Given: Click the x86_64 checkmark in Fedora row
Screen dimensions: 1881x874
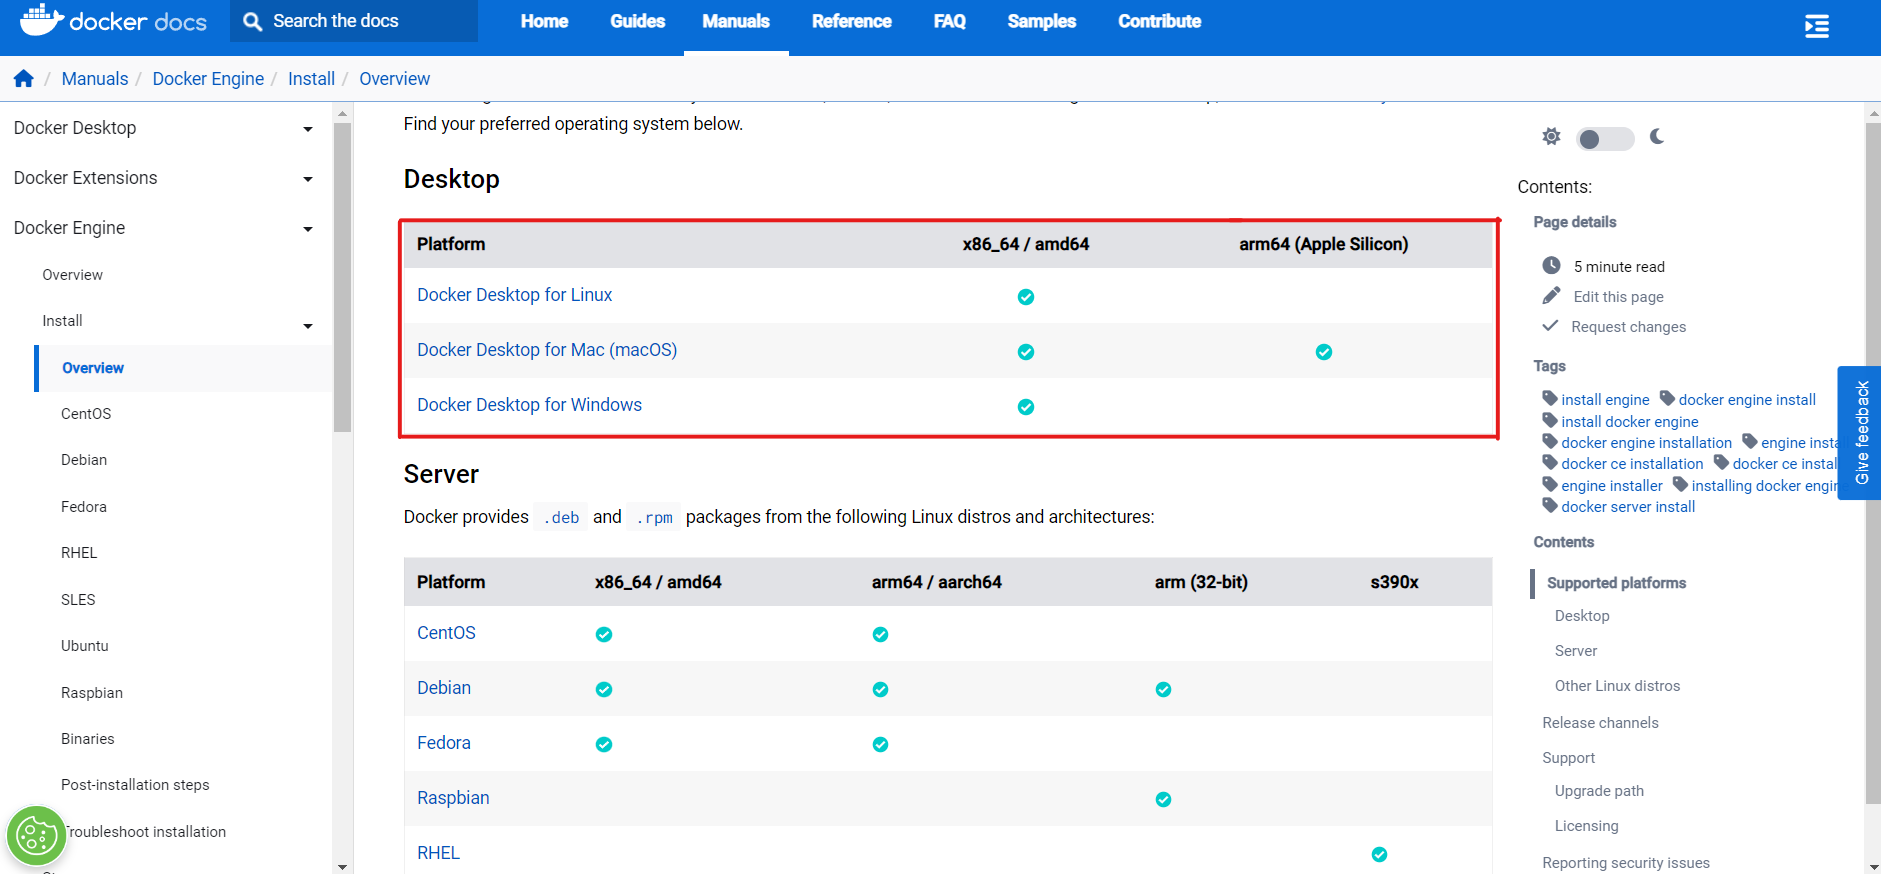Looking at the screenshot, I should (x=604, y=744).
